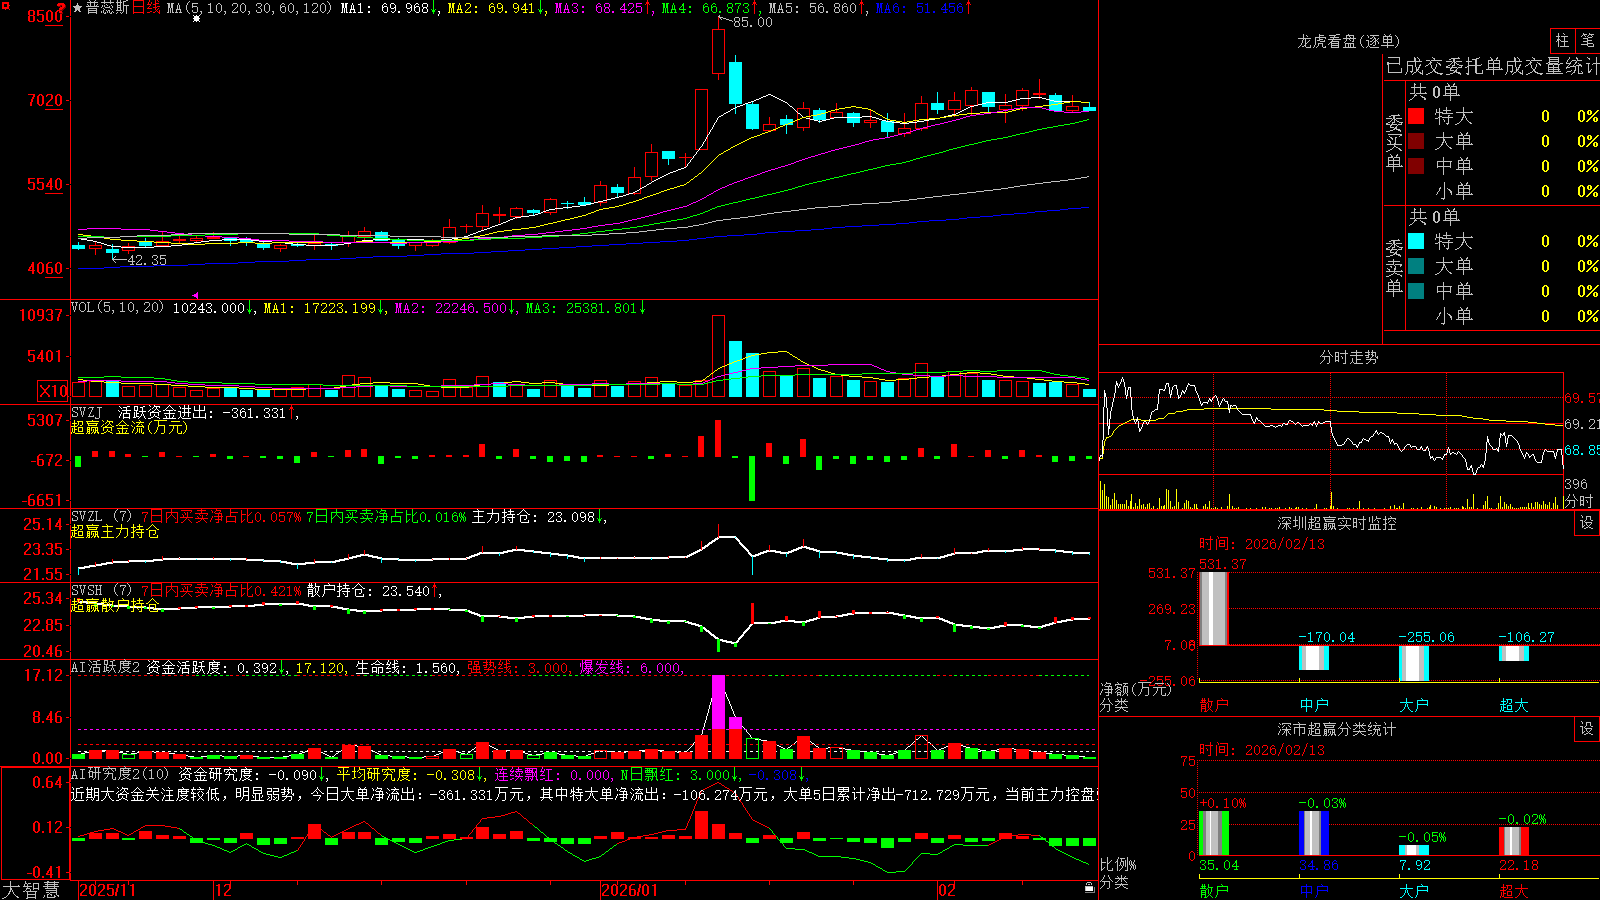
Task: Click the dark red 大单 buy order swatch
Action: tap(1416, 141)
